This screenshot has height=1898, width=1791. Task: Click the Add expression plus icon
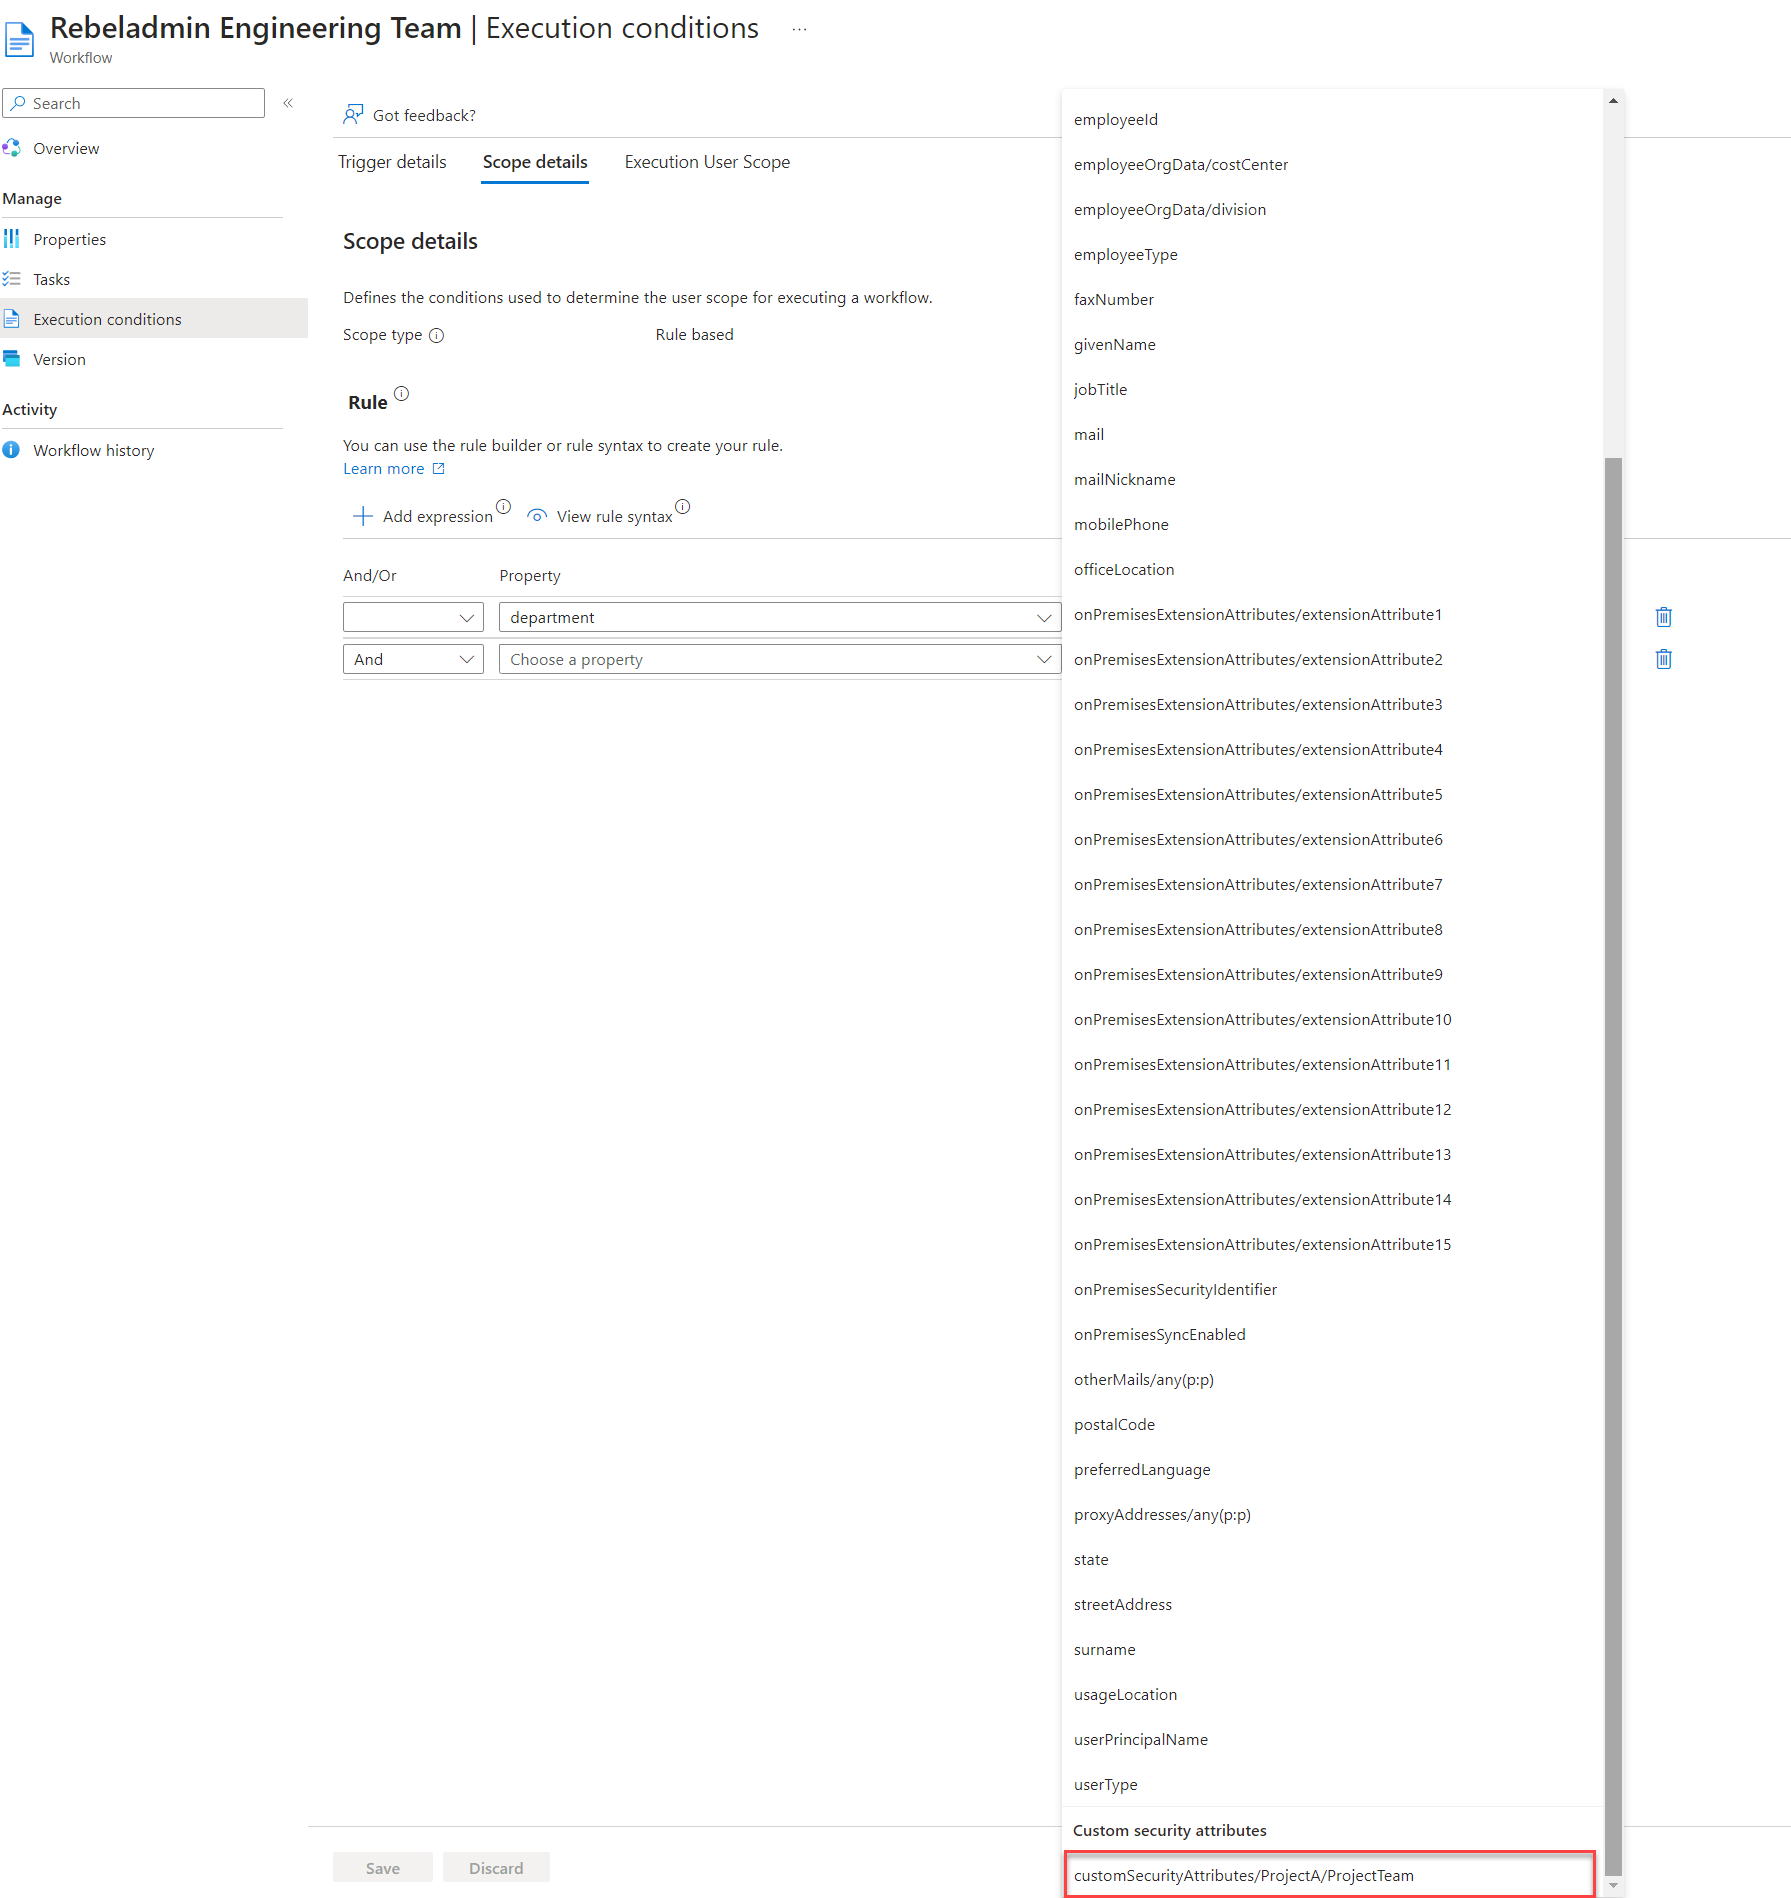(x=362, y=516)
